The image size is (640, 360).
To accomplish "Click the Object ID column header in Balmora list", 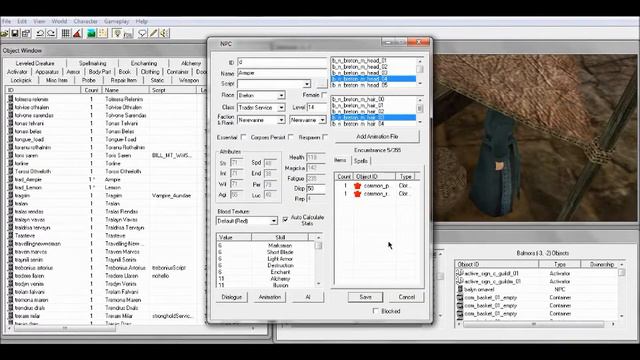I will click(496, 264).
